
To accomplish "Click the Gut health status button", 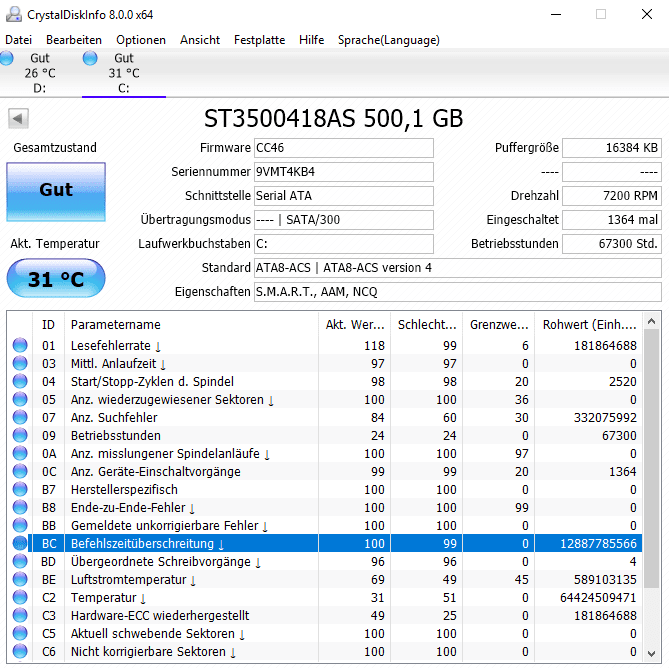I will click(55, 189).
